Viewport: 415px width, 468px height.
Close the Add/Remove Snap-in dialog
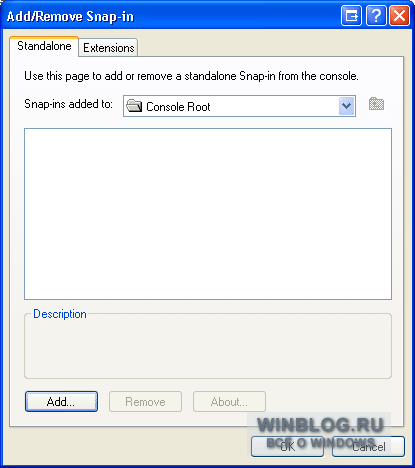point(400,15)
